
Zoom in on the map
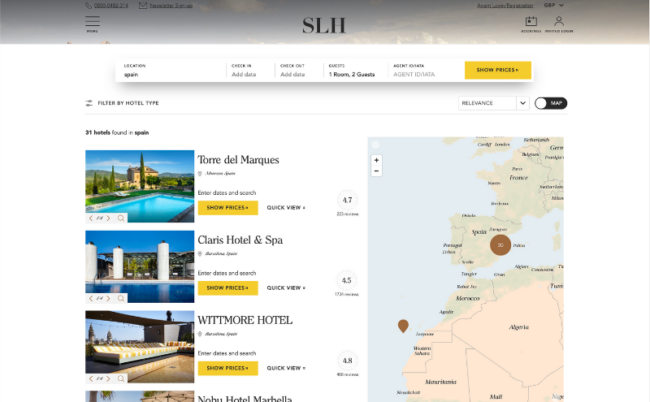(x=376, y=160)
